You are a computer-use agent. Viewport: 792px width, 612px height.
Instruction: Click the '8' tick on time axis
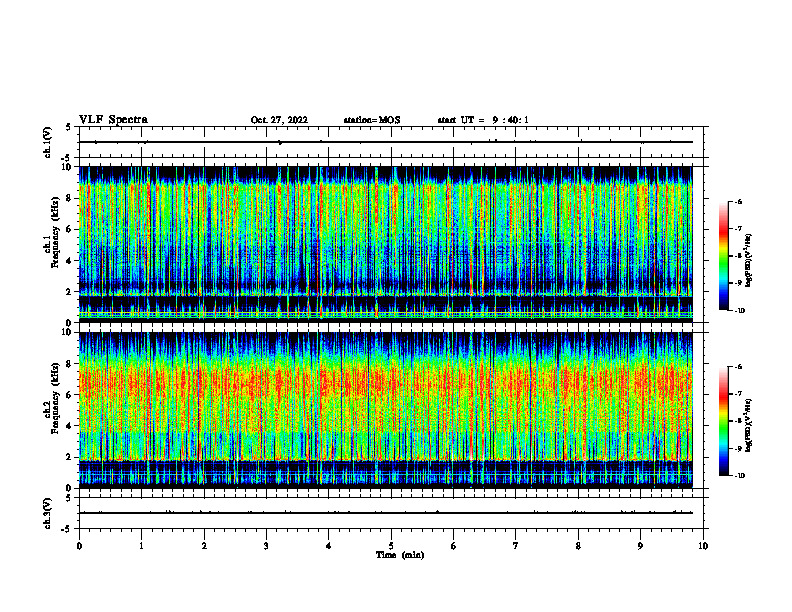pyautogui.click(x=578, y=546)
